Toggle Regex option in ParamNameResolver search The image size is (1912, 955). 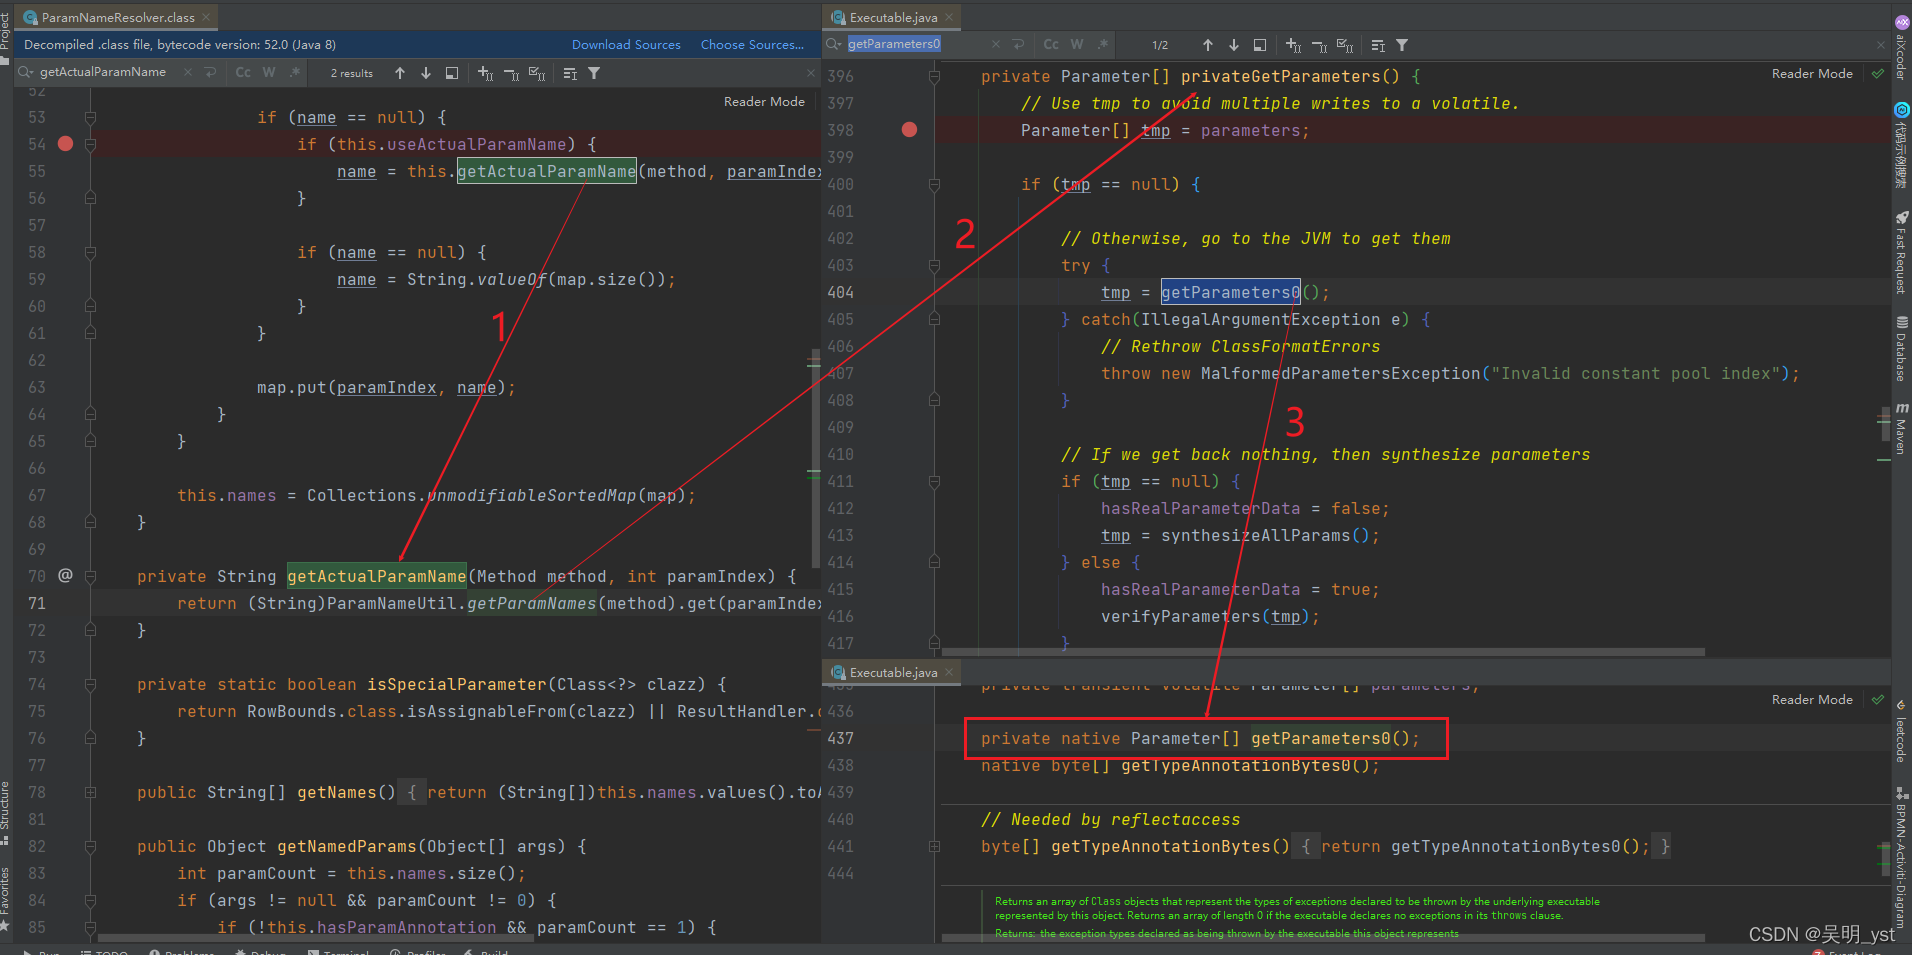(295, 73)
